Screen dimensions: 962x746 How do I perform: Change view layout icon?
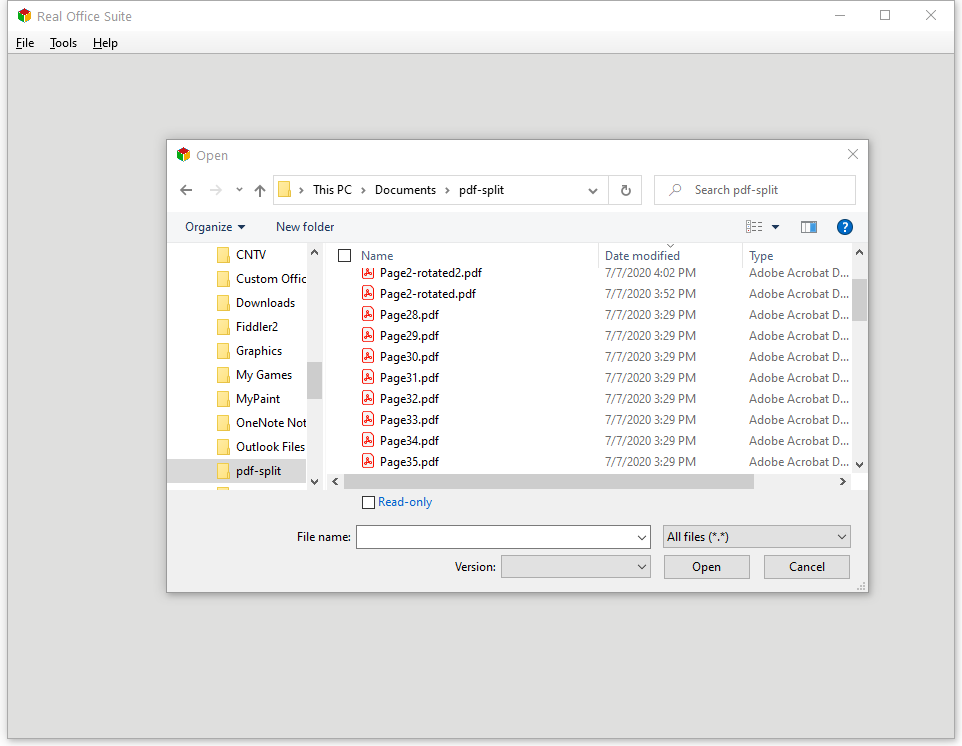pos(754,227)
